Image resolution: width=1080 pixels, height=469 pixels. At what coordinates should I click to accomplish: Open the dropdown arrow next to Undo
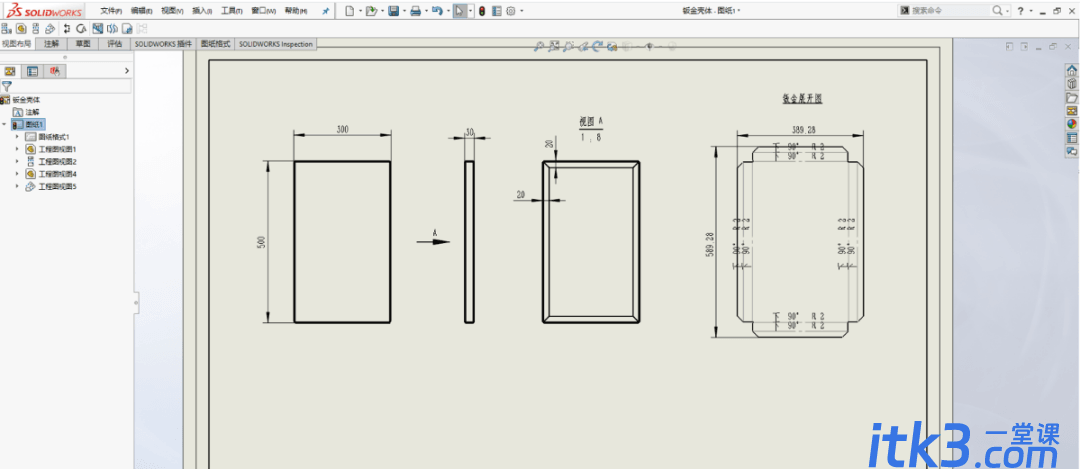click(x=448, y=12)
